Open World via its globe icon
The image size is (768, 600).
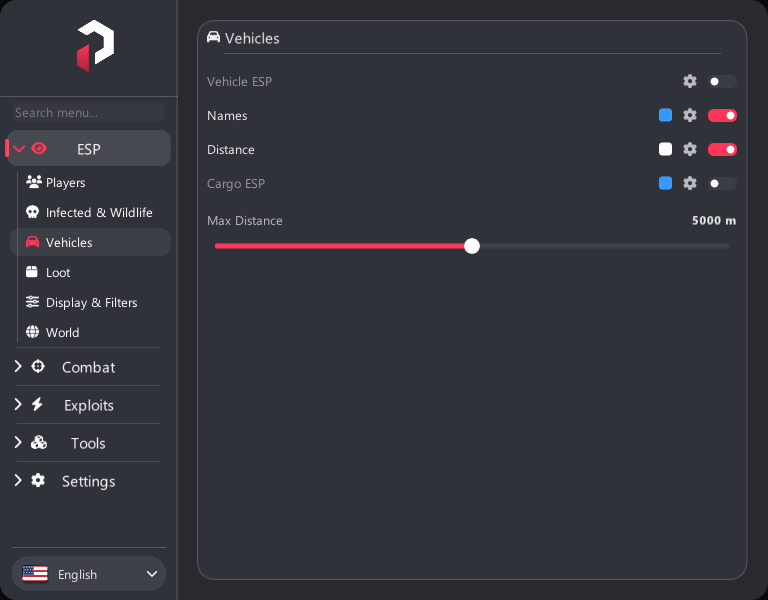[32, 332]
